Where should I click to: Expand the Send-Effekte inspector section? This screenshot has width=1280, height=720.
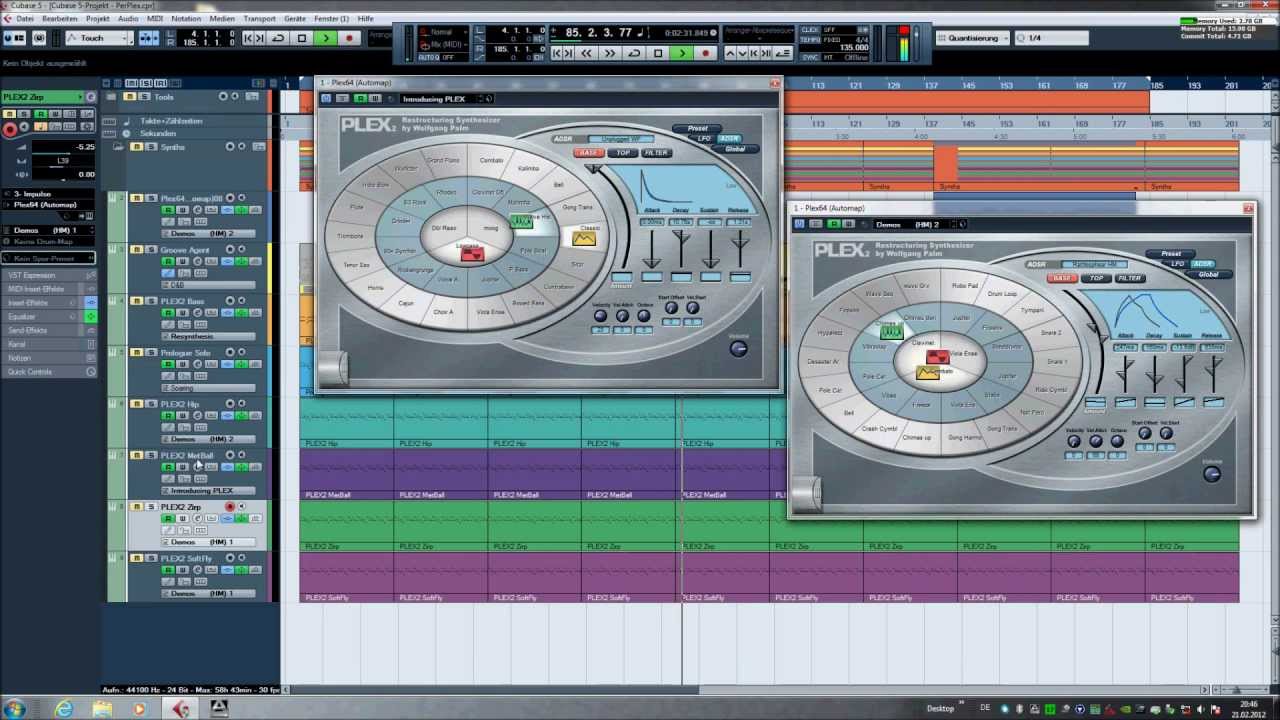pos(49,330)
